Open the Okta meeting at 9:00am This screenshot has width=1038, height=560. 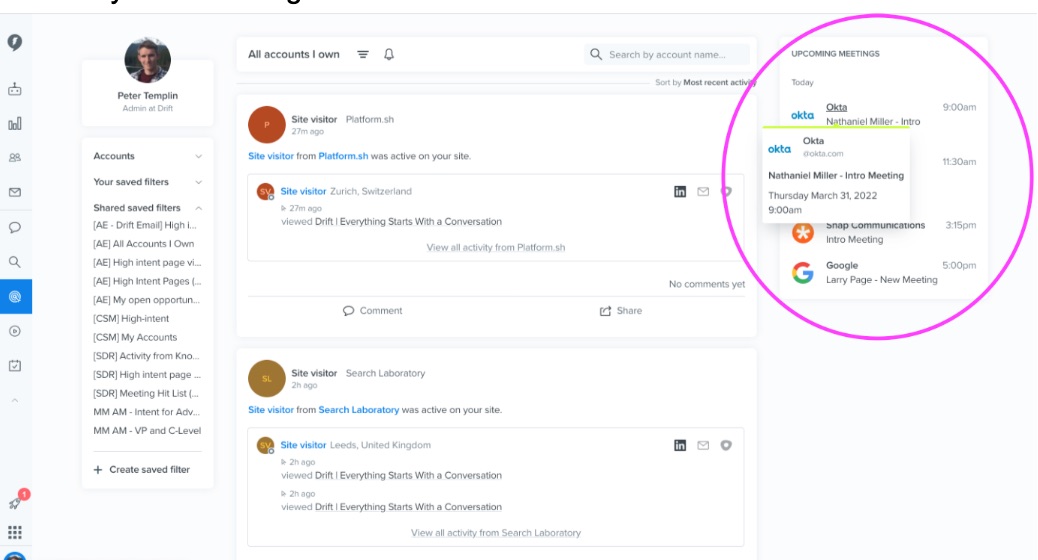coord(883,114)
